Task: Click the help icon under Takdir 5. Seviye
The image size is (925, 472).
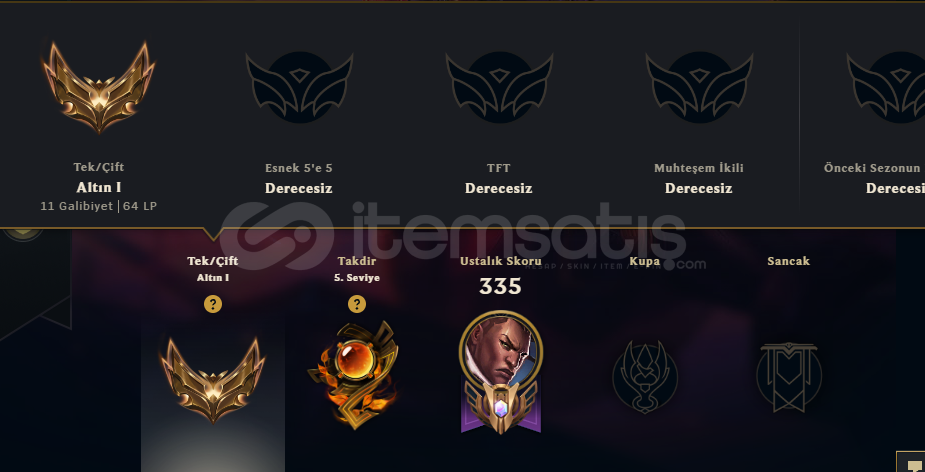Action: (x=356, y=304)
